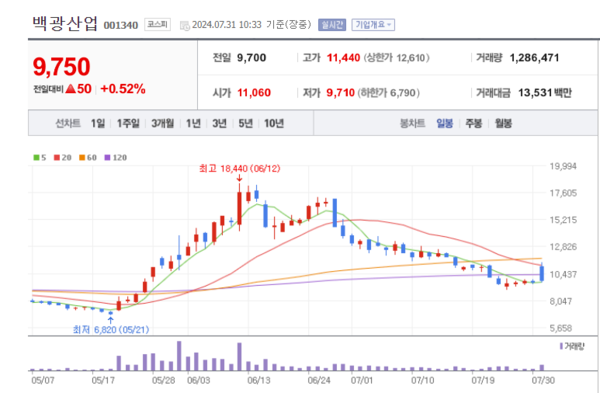Click the 코스피 market label

pos(157,24)
